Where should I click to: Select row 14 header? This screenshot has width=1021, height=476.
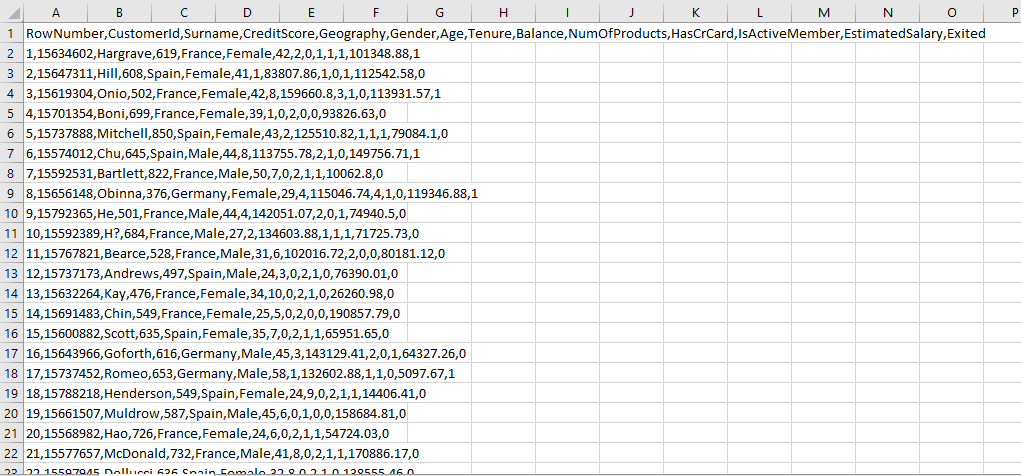(12, 293)
